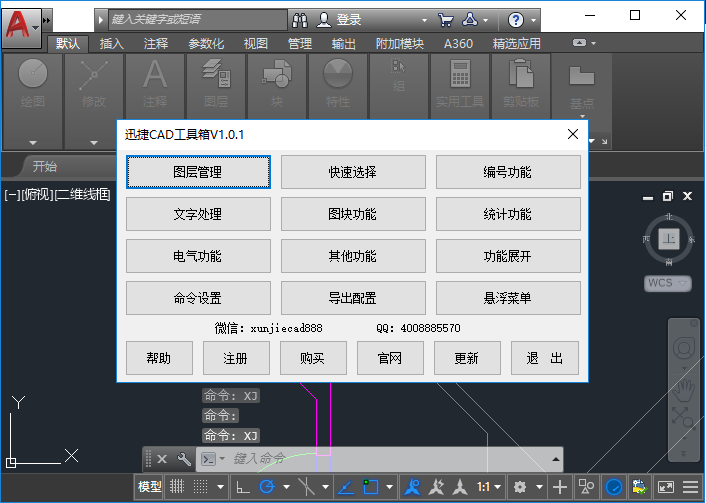The image size is (706, 503).
Task: Expand the 绘图 panel bottom arrow
Action: [x=33, y=143]
